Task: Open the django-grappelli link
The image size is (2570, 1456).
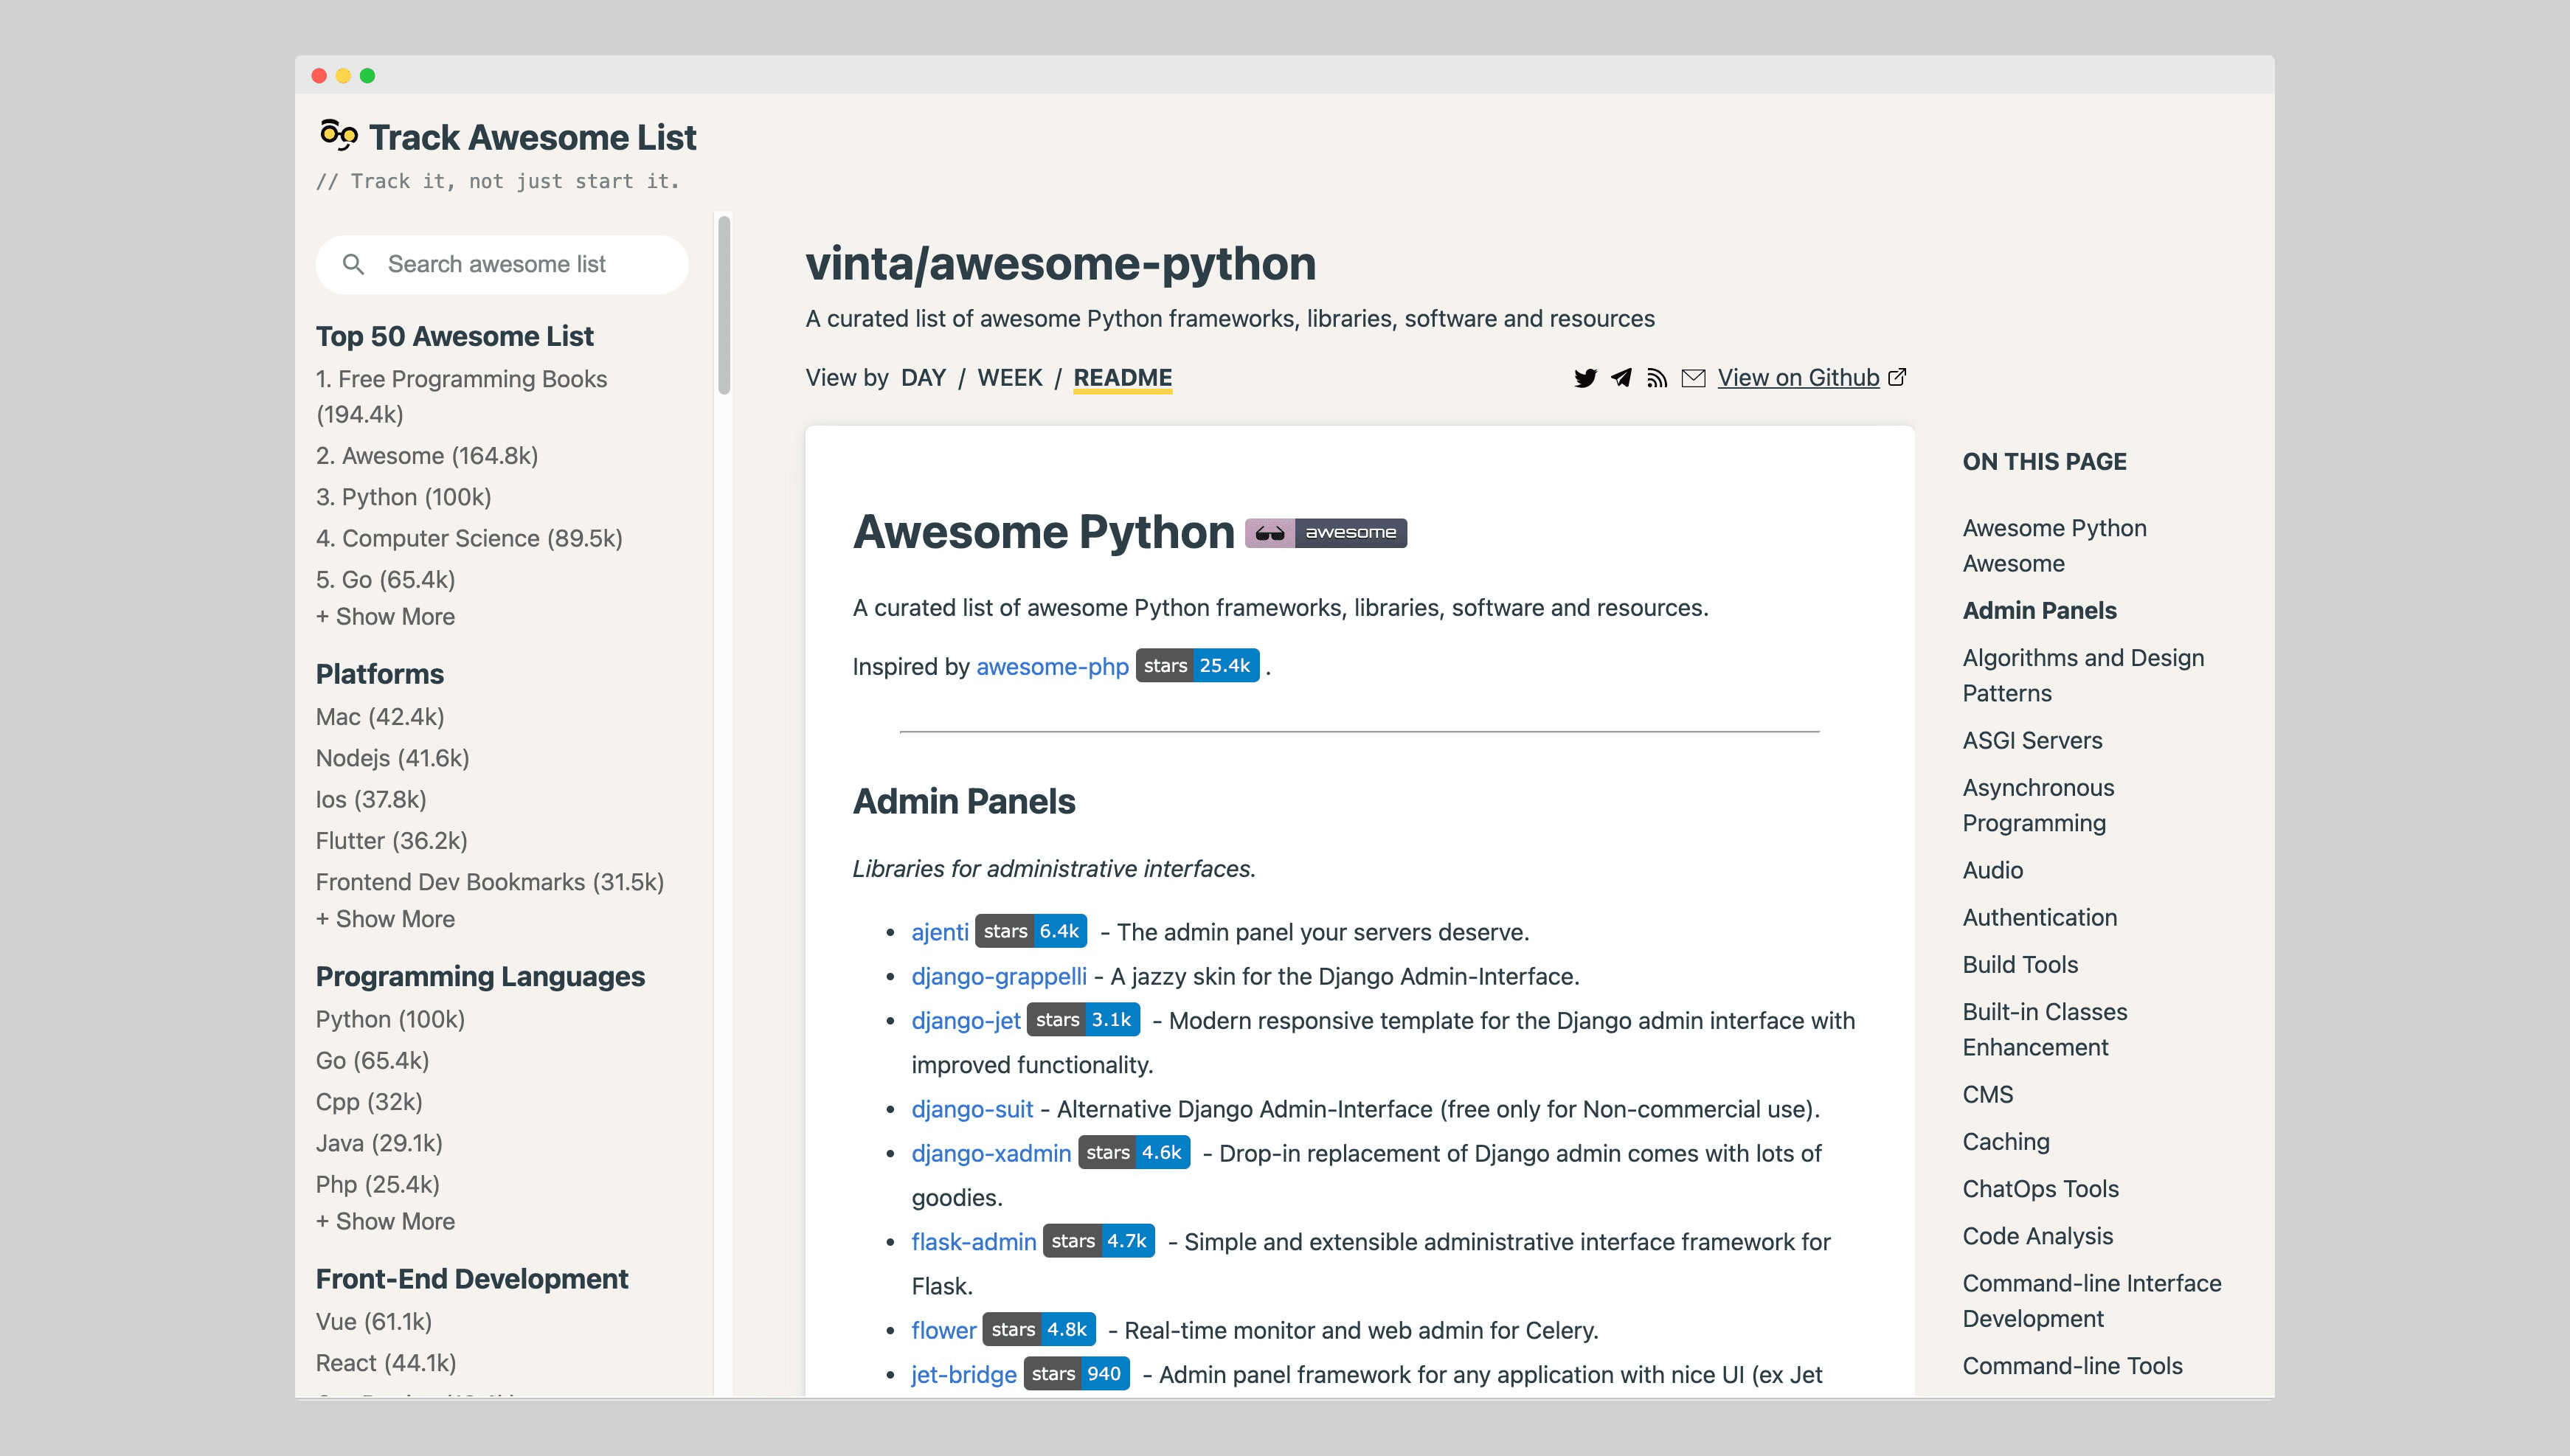Action: (999, 976)
